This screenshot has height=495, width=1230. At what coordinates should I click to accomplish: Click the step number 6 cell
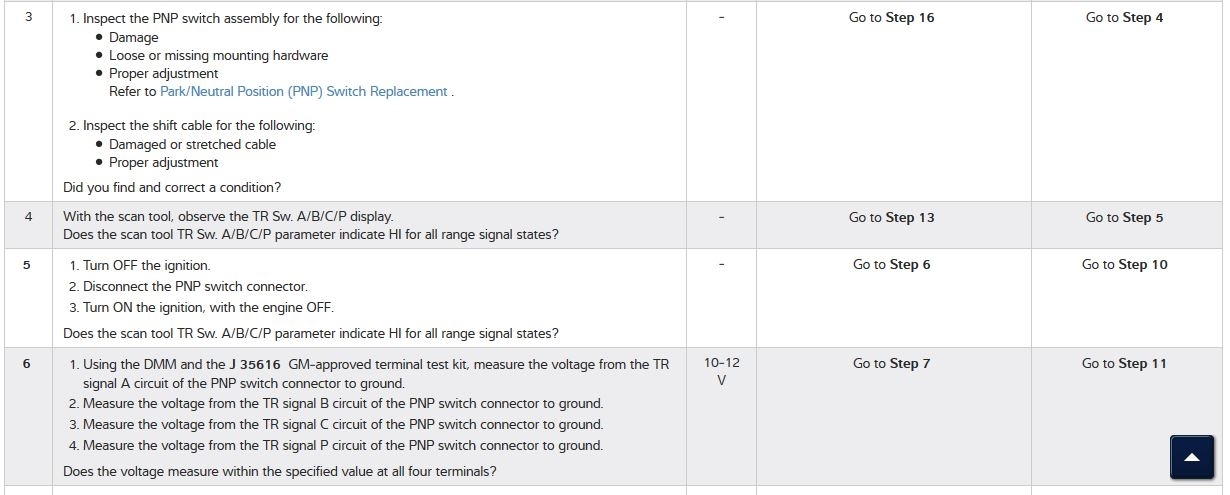click(x=27, y=364)
